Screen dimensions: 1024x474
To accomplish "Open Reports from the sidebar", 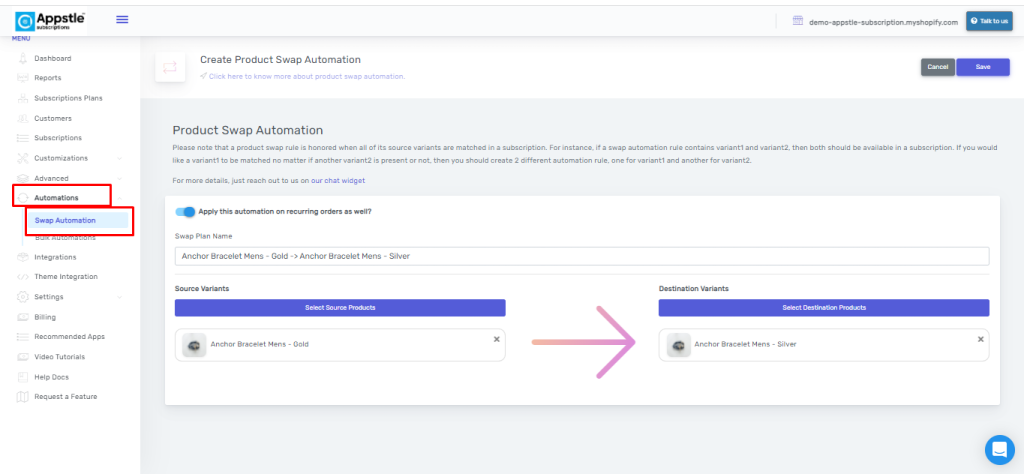I will click(x=48, y=78).
